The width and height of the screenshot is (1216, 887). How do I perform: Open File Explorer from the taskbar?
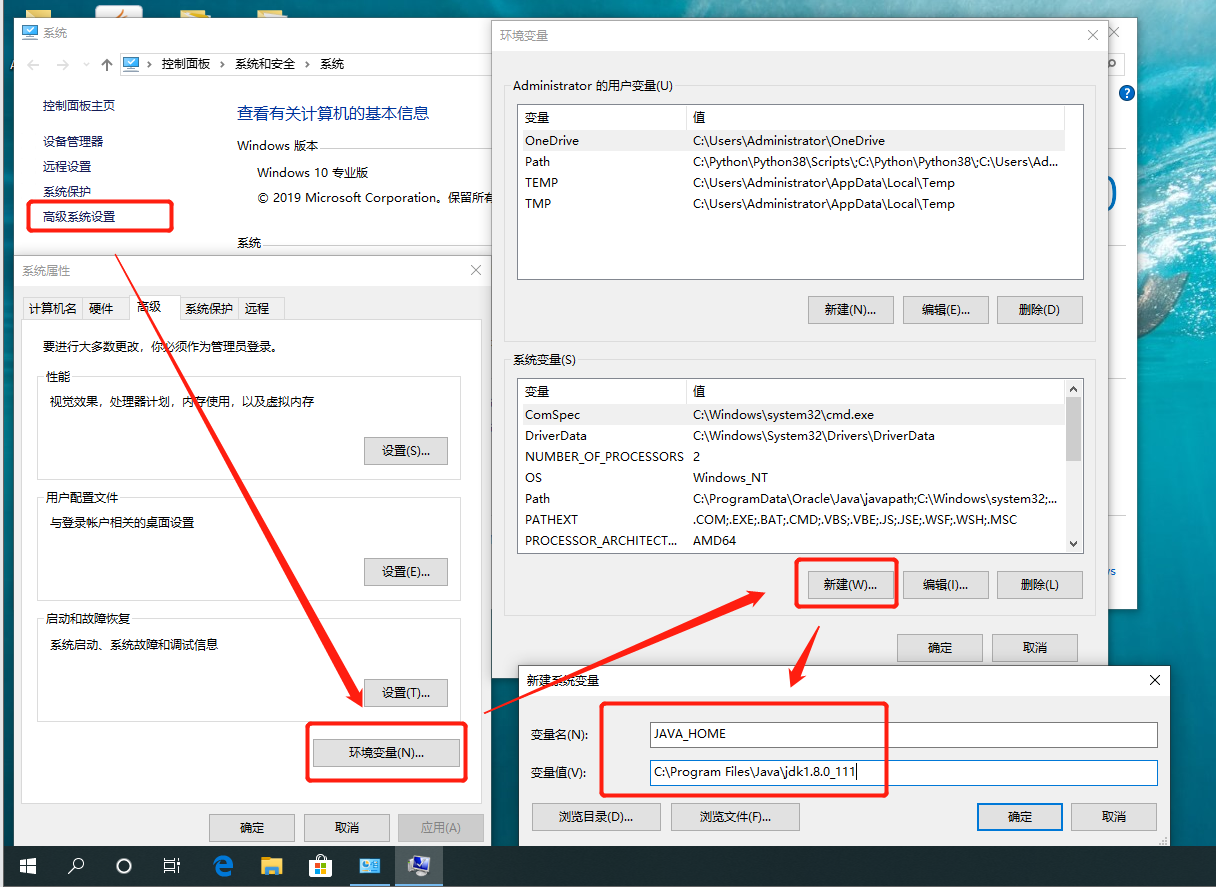click(x=272, y=866)
